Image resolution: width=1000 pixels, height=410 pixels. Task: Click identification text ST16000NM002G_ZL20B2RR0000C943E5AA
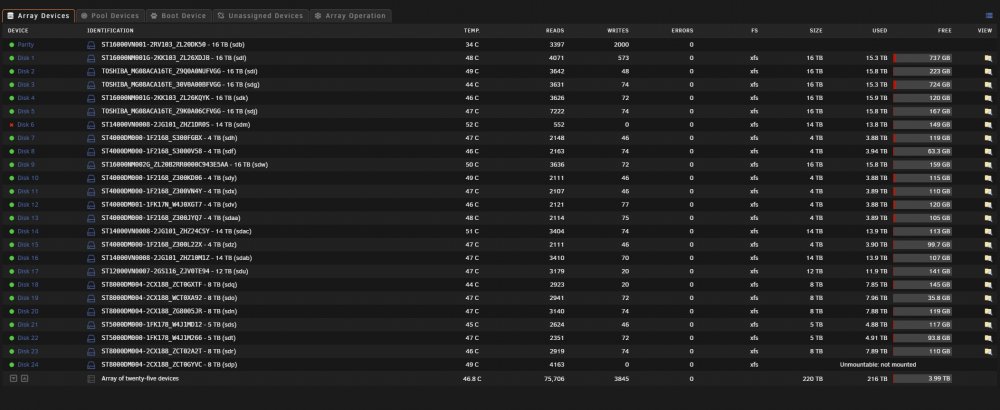[163, 165]
